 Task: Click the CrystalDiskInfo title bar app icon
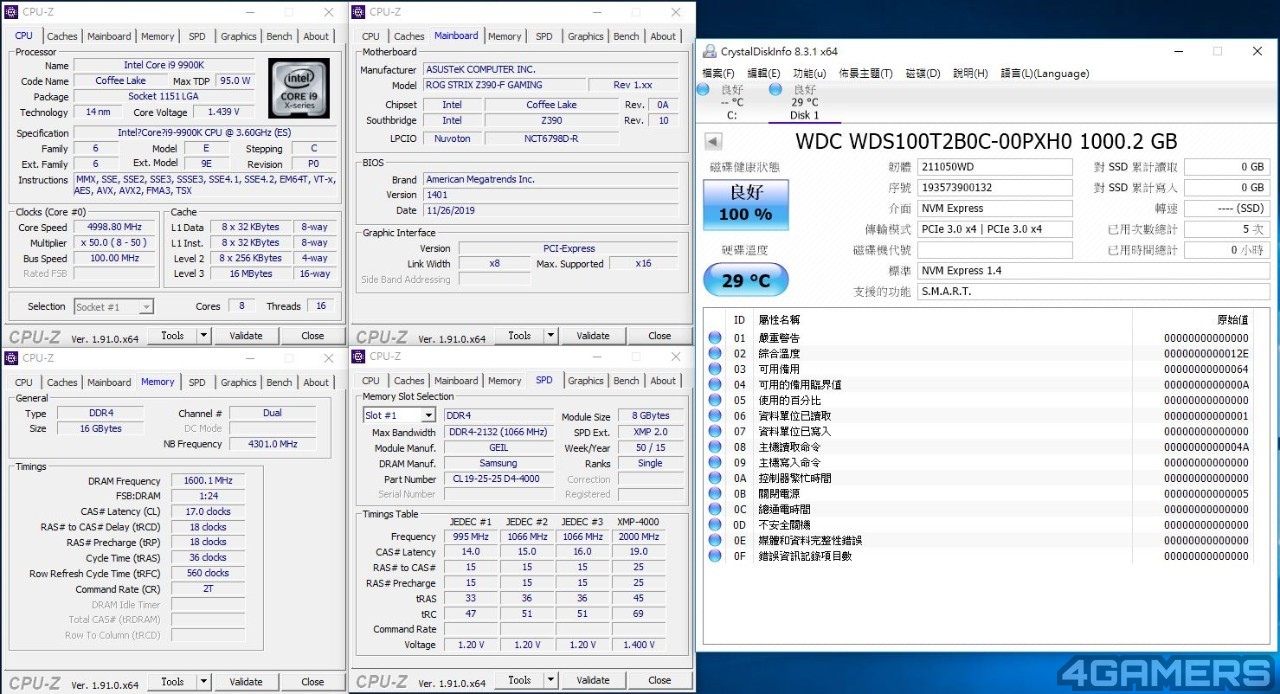pos(709,51)
